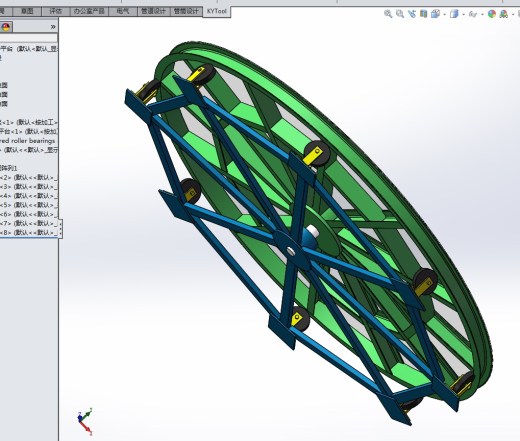The height and width of the screenshot is (441, 520).
Task: Open Display Style dropdown arrow
Action: [x=463, y=14]
